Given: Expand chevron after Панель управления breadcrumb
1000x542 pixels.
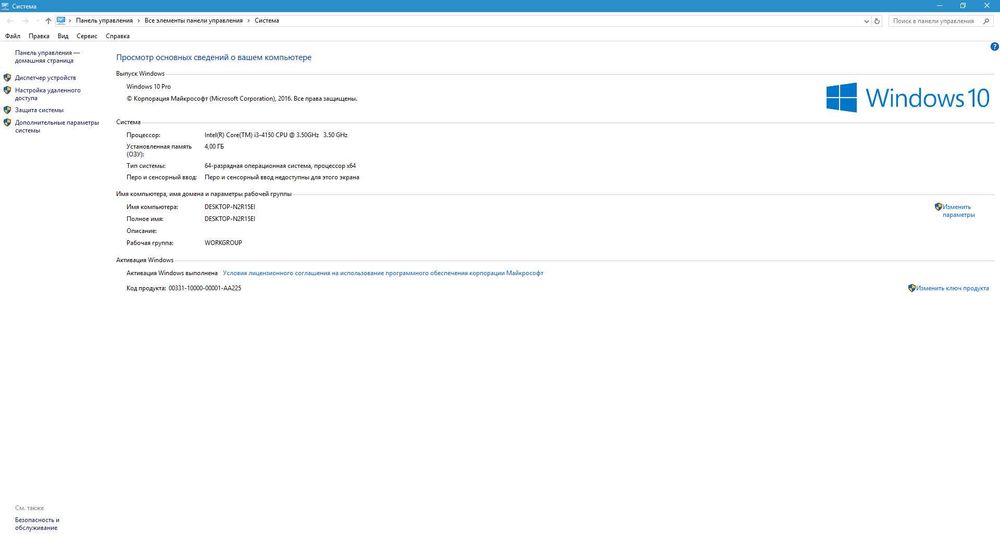Looking at the screenshot, I should click(138, 20).
